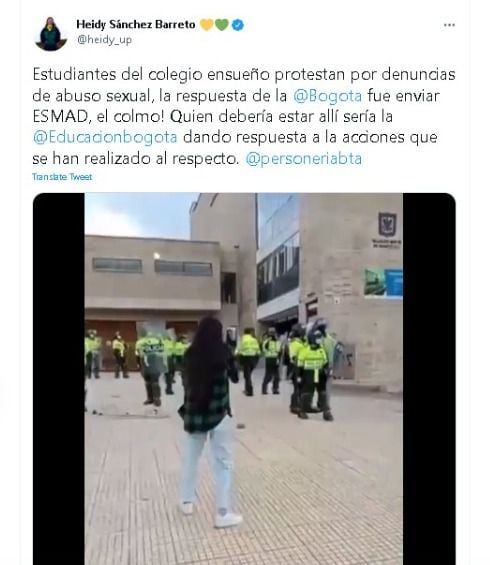Open the @personeriabta mention link
490x565 pixels.
pyautogui.click(x=304, y=159)
